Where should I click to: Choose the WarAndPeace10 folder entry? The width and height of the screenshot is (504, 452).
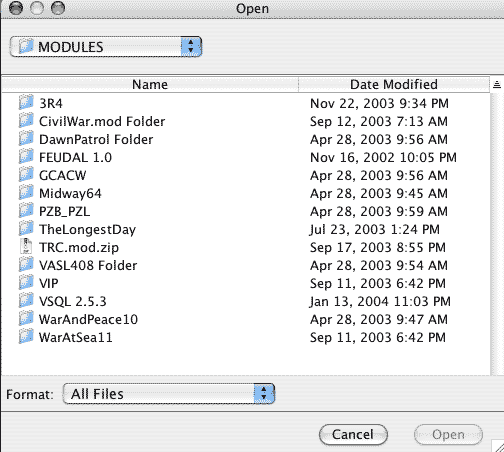click(246, 319)
